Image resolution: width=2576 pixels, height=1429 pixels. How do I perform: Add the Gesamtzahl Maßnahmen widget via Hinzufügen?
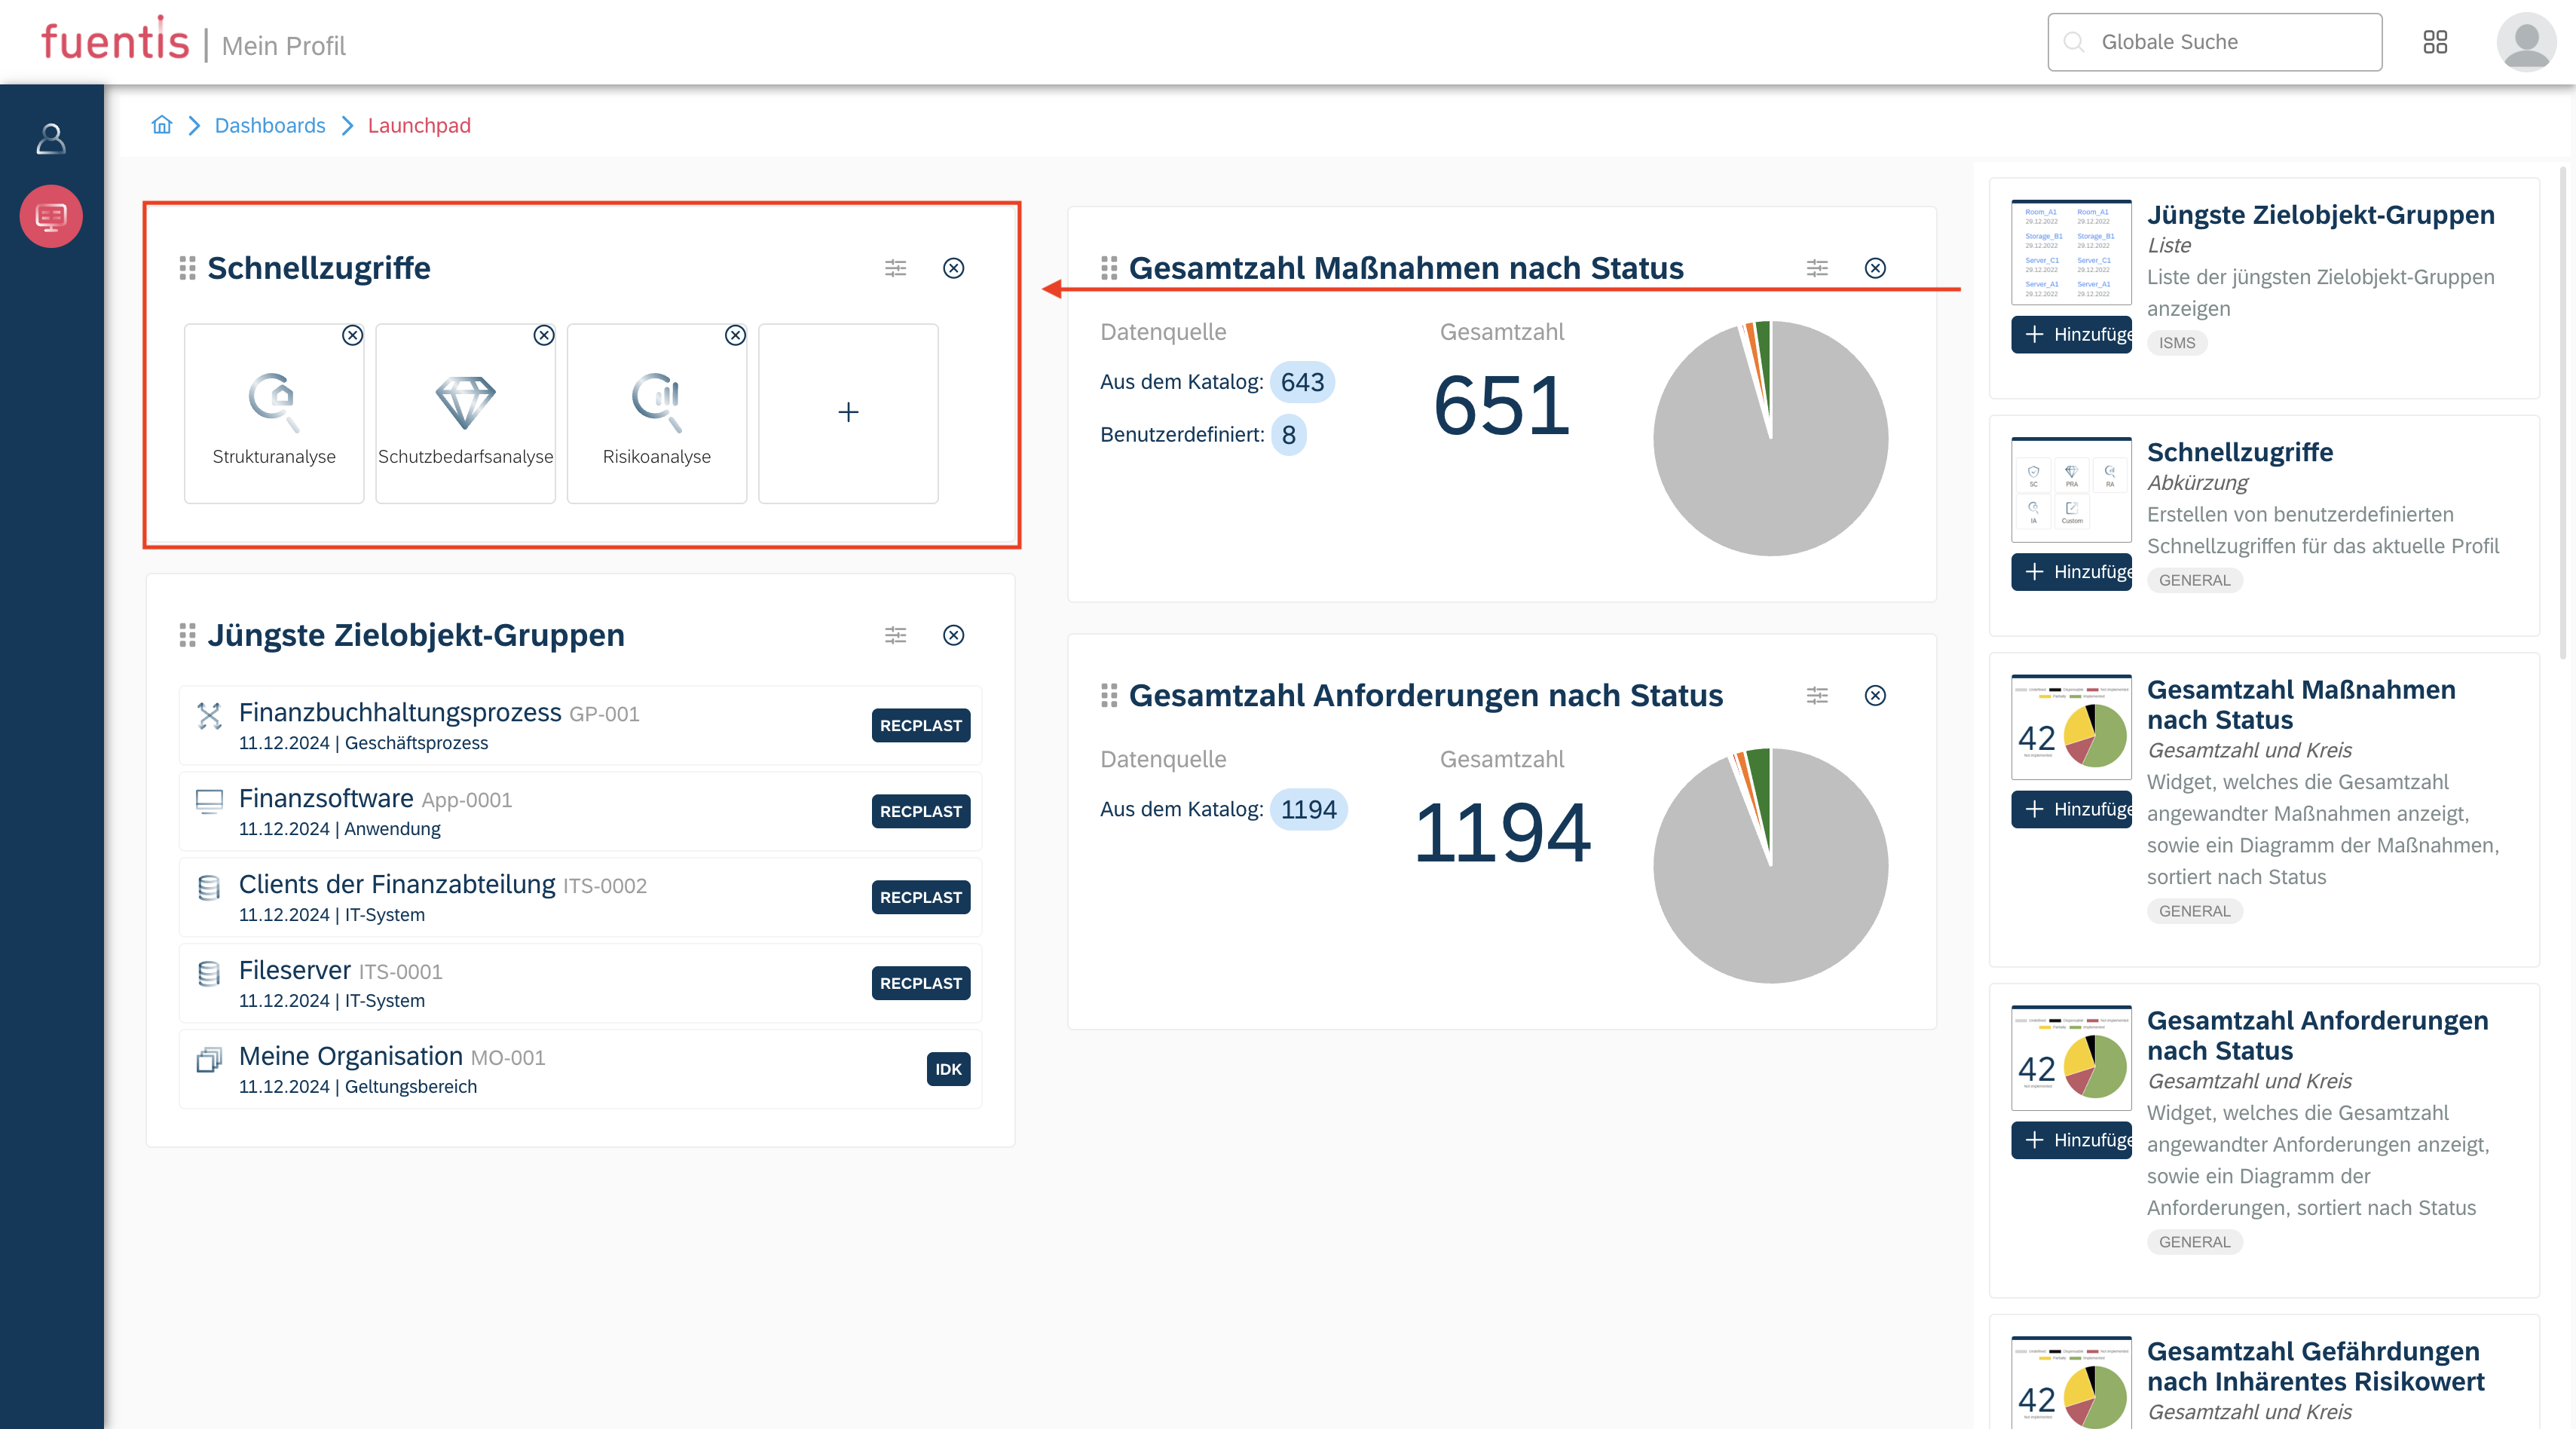2071,809
